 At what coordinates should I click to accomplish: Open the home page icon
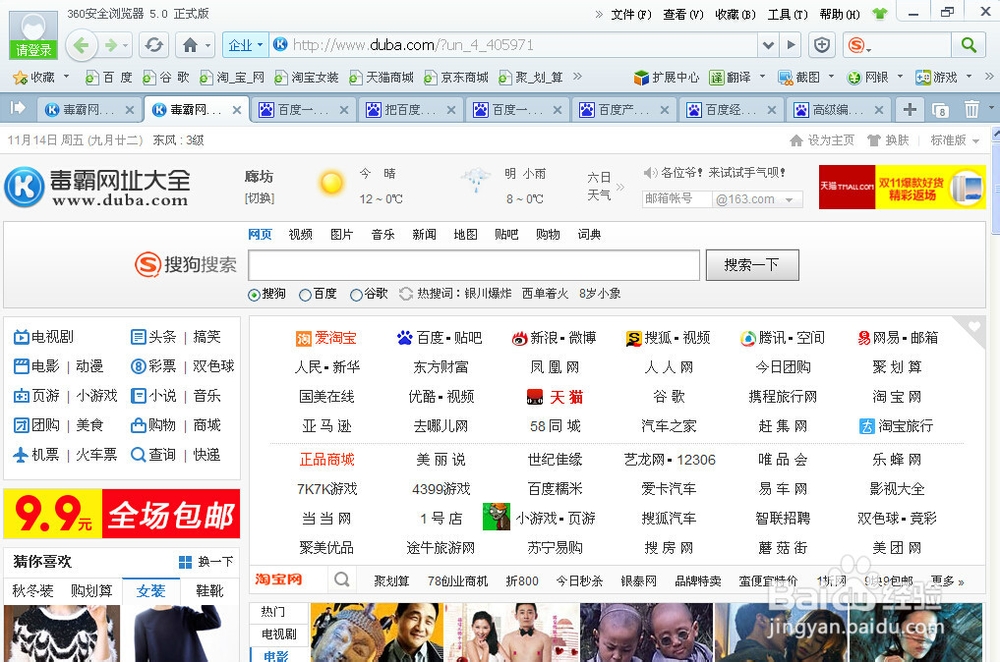(190, 45)
